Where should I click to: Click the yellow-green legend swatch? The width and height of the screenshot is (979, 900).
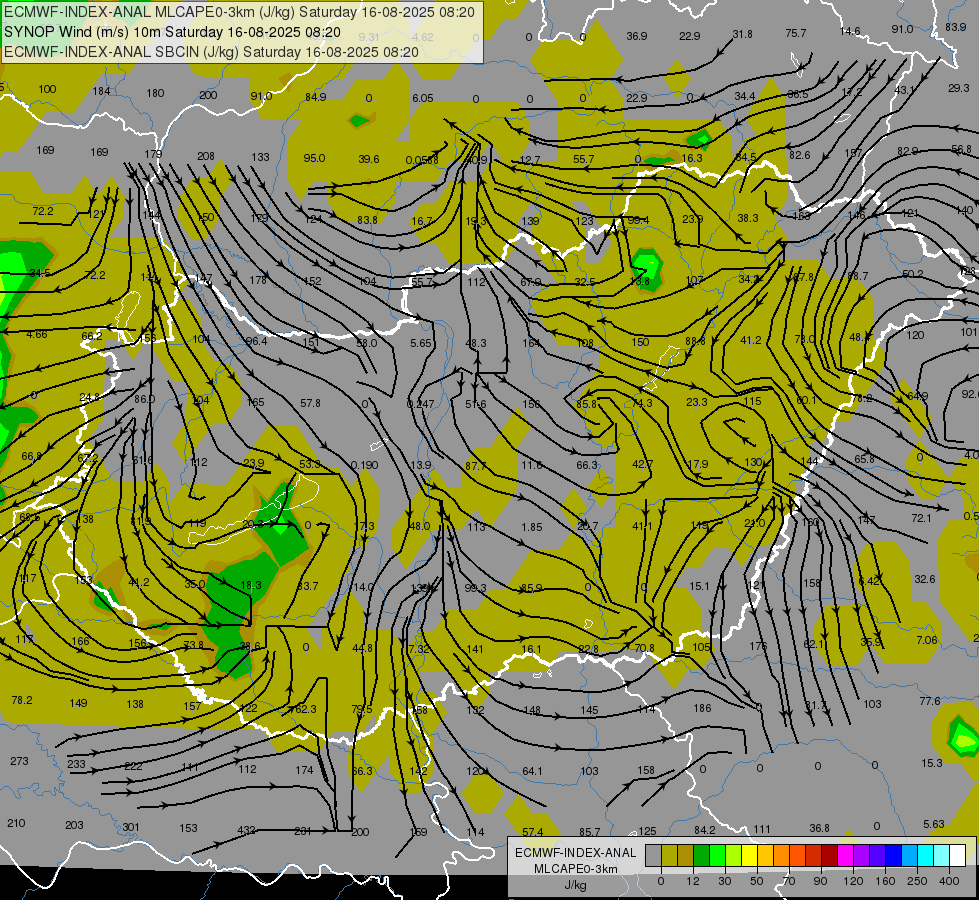point(734,856)
